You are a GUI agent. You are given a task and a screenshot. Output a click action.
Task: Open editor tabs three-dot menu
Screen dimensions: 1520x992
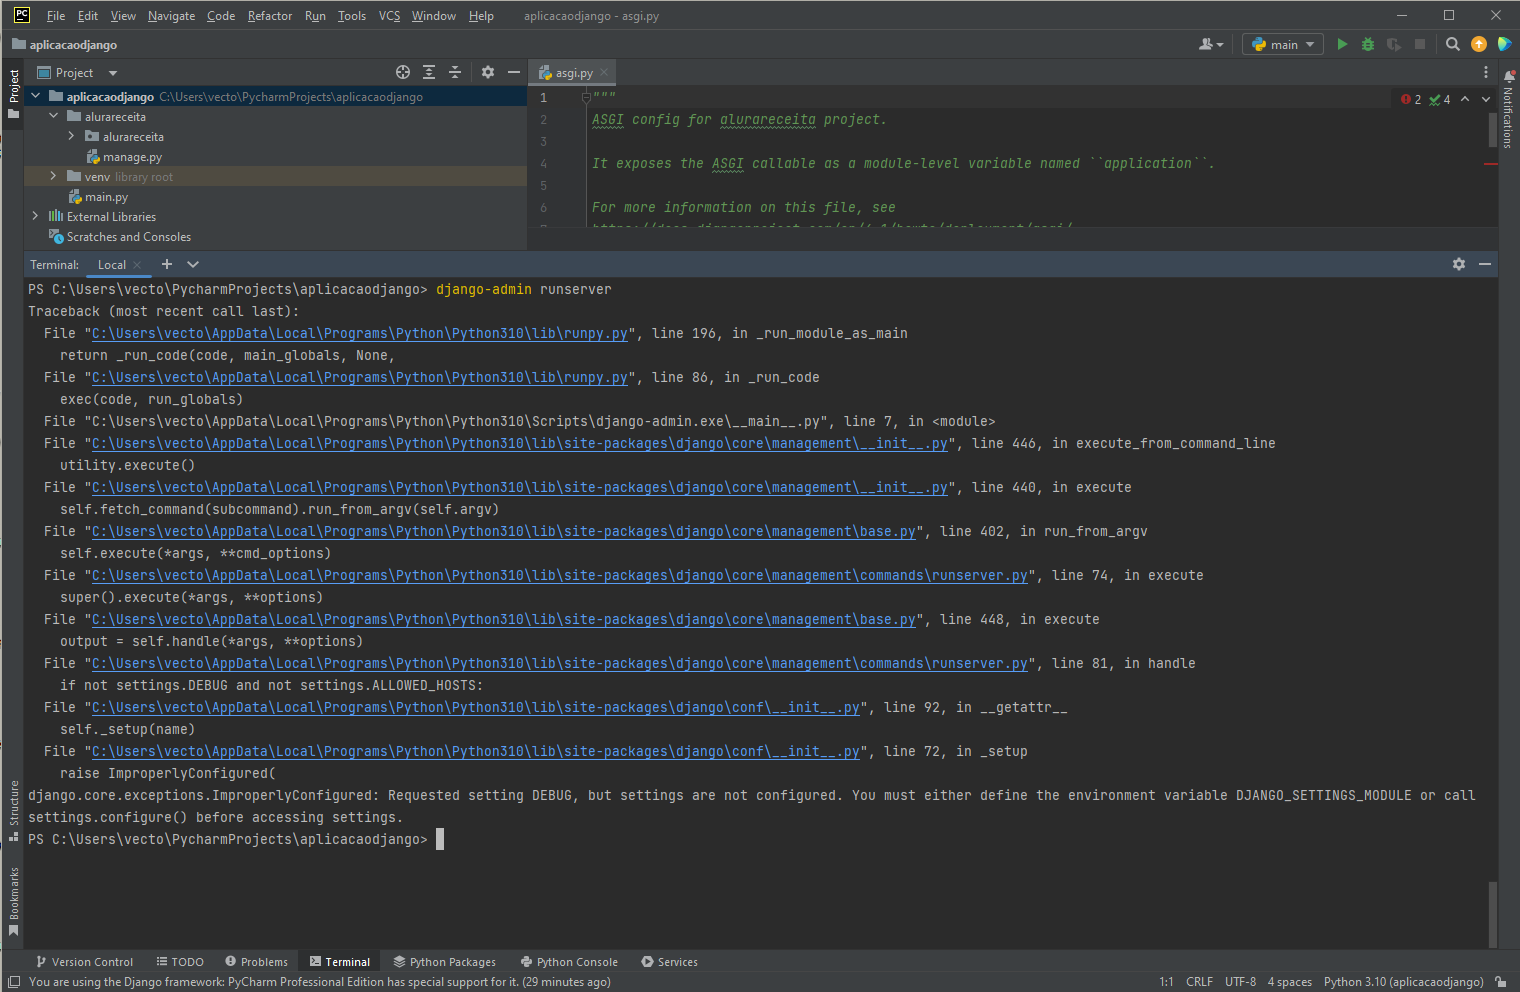1485,72
